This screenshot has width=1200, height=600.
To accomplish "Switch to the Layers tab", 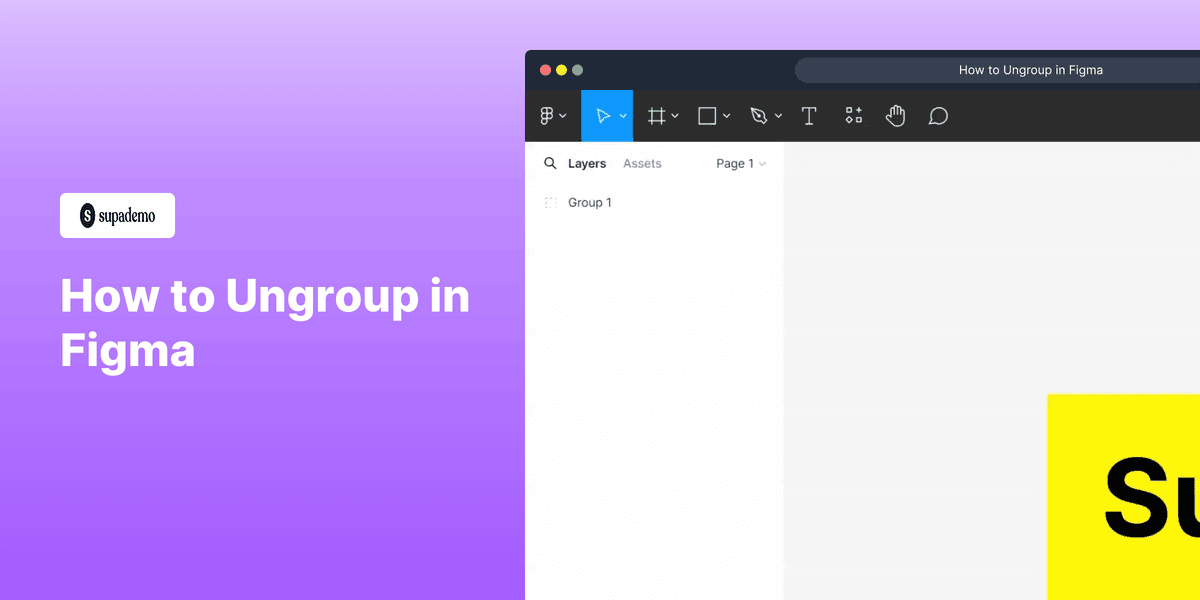I will (x=588, y=163).
